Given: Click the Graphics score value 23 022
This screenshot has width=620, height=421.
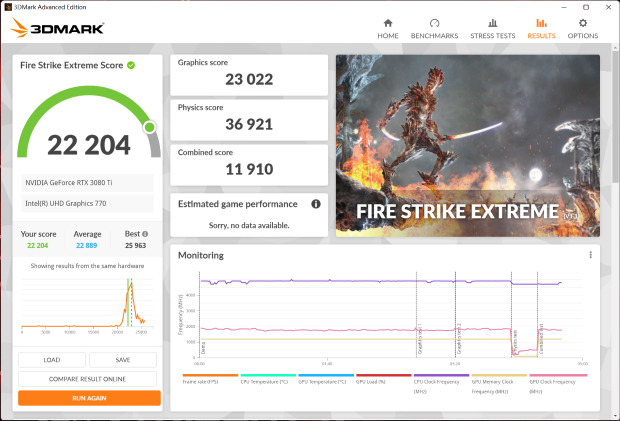Looking at the screenshot, I should pos(249,79).
